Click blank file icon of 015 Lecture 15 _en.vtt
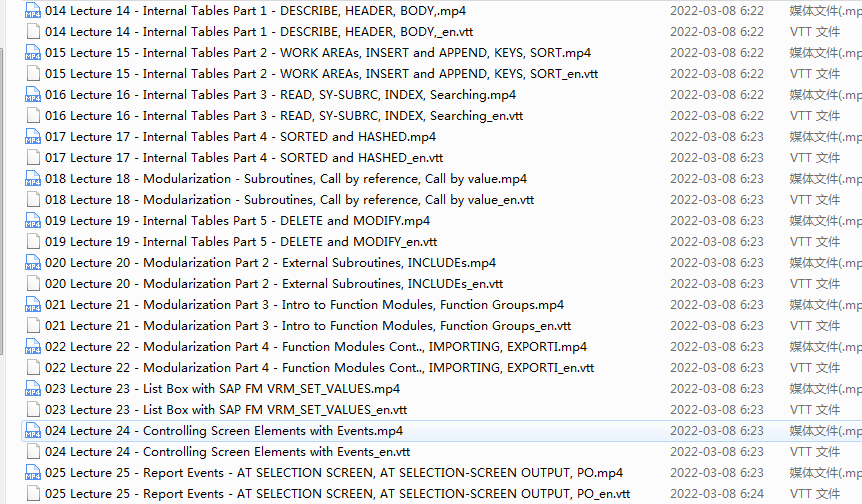Image resolution: width=862 pixels, height=504 pixels. [33, 73]
